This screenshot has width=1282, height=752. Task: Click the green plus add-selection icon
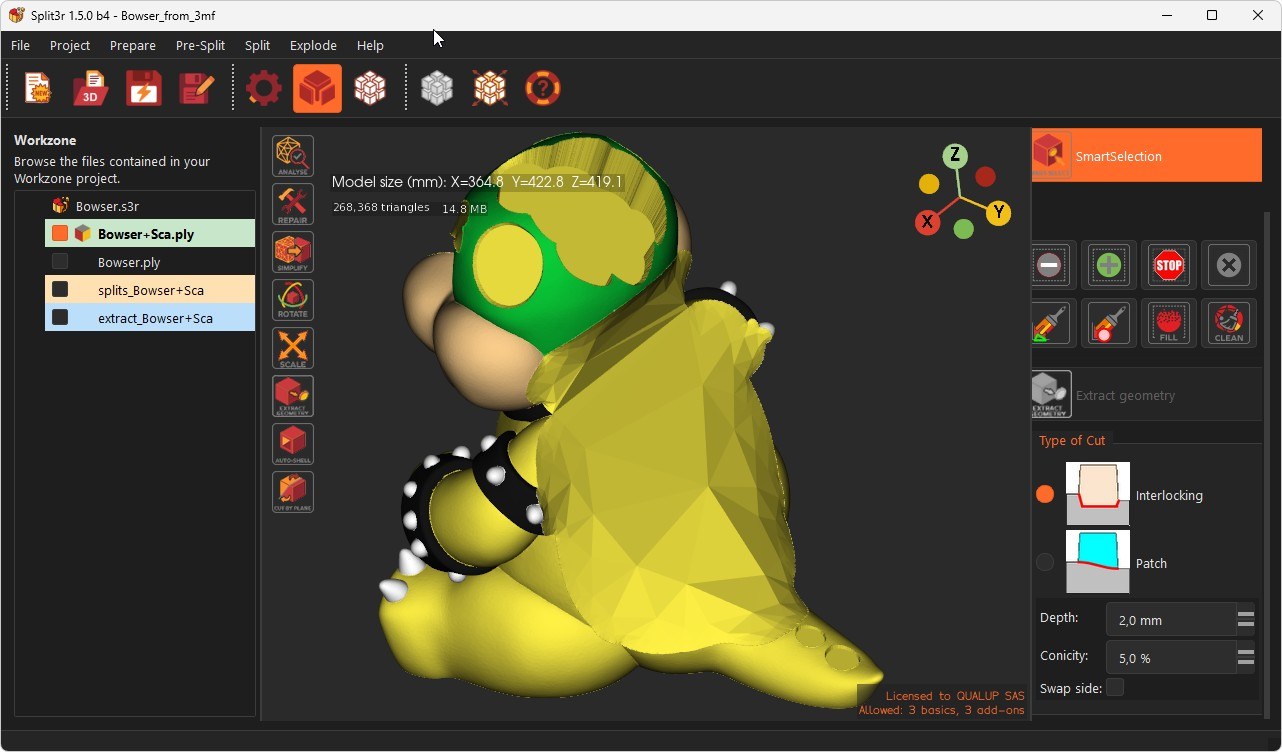(1109, 265)
